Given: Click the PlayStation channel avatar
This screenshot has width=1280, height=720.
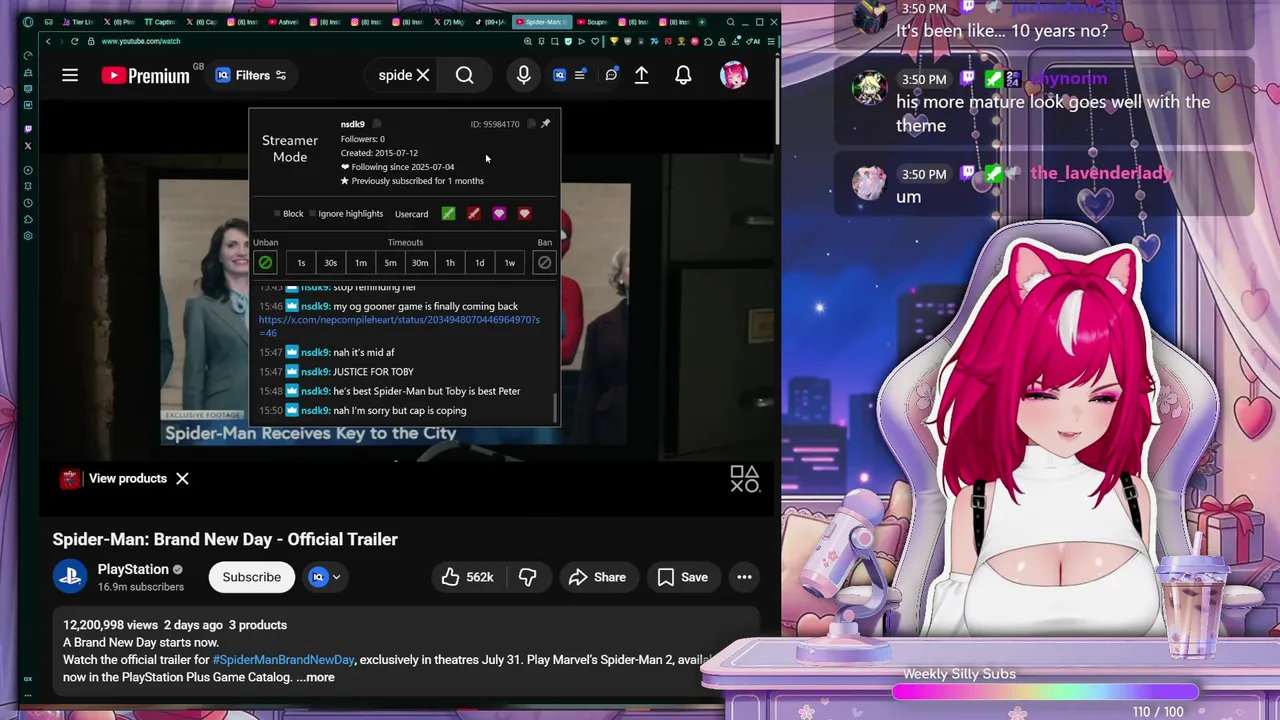Looking at the screenshot, I should point(70,577).
